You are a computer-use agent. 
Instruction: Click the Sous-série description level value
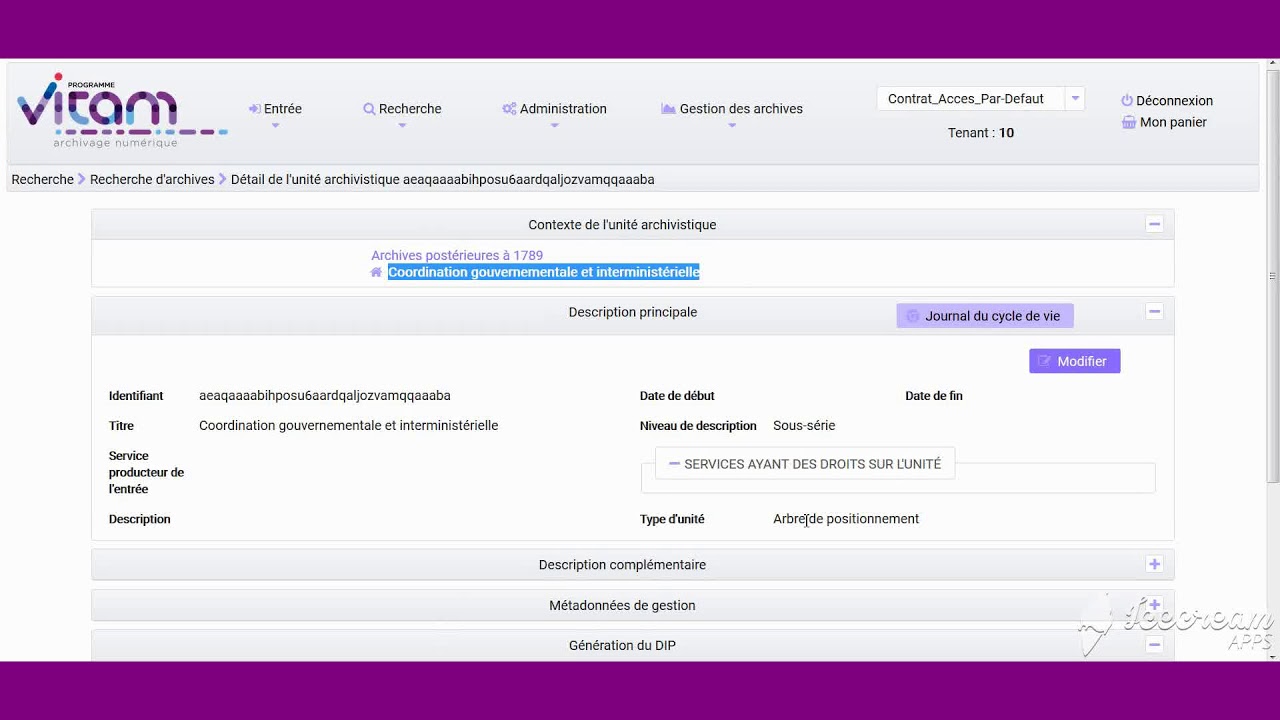tap(804, 426)
